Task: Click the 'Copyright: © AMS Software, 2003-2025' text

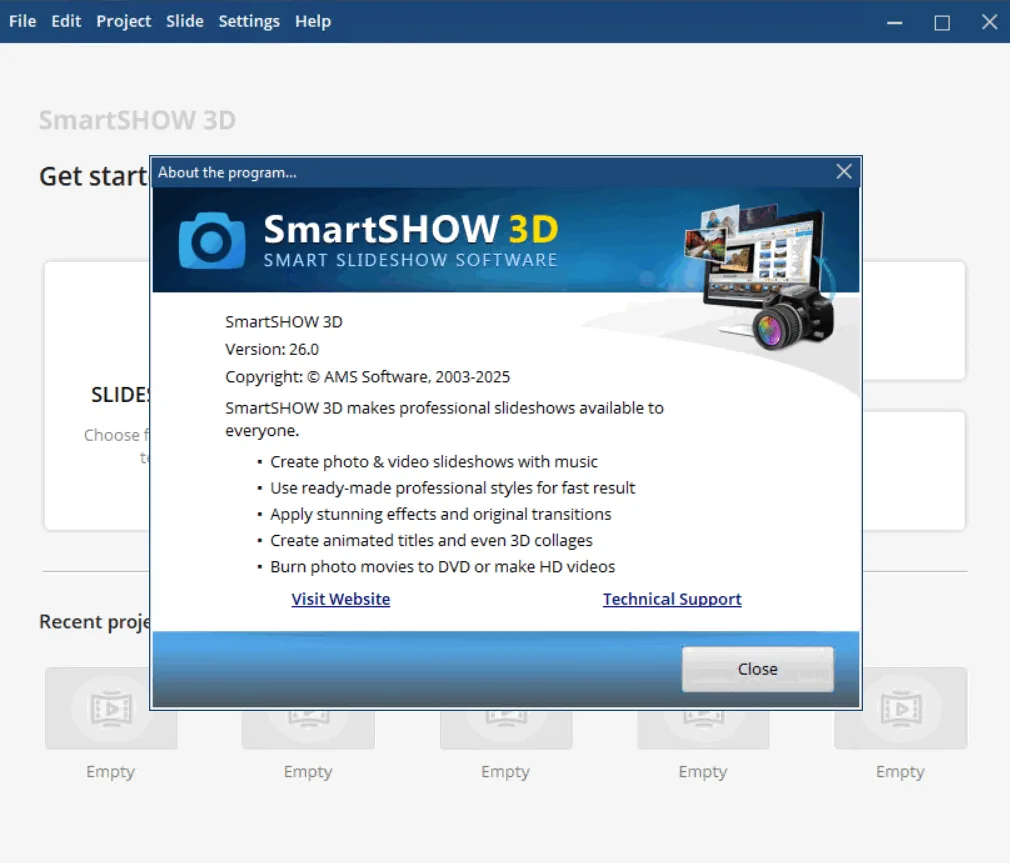Action: click(x=367, y=377)
